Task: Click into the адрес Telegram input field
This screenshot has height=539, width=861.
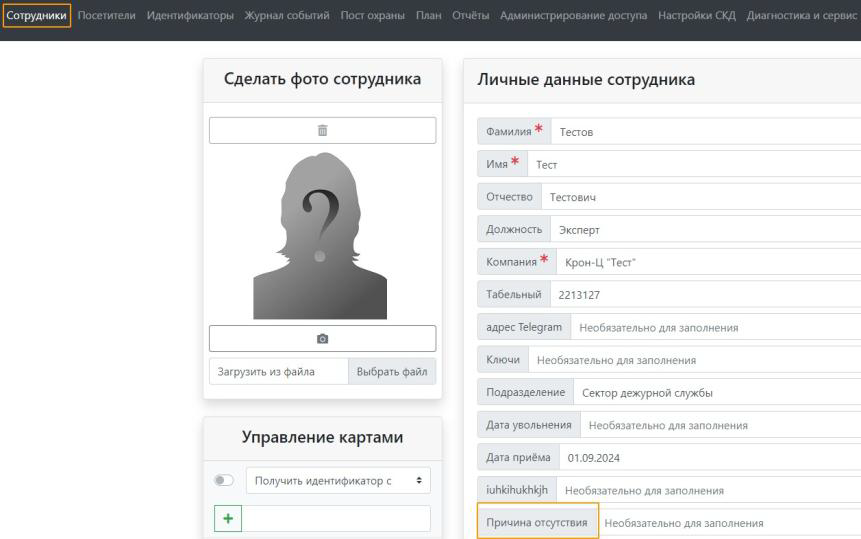Action: pyautogui.click(x=715, y=327)
